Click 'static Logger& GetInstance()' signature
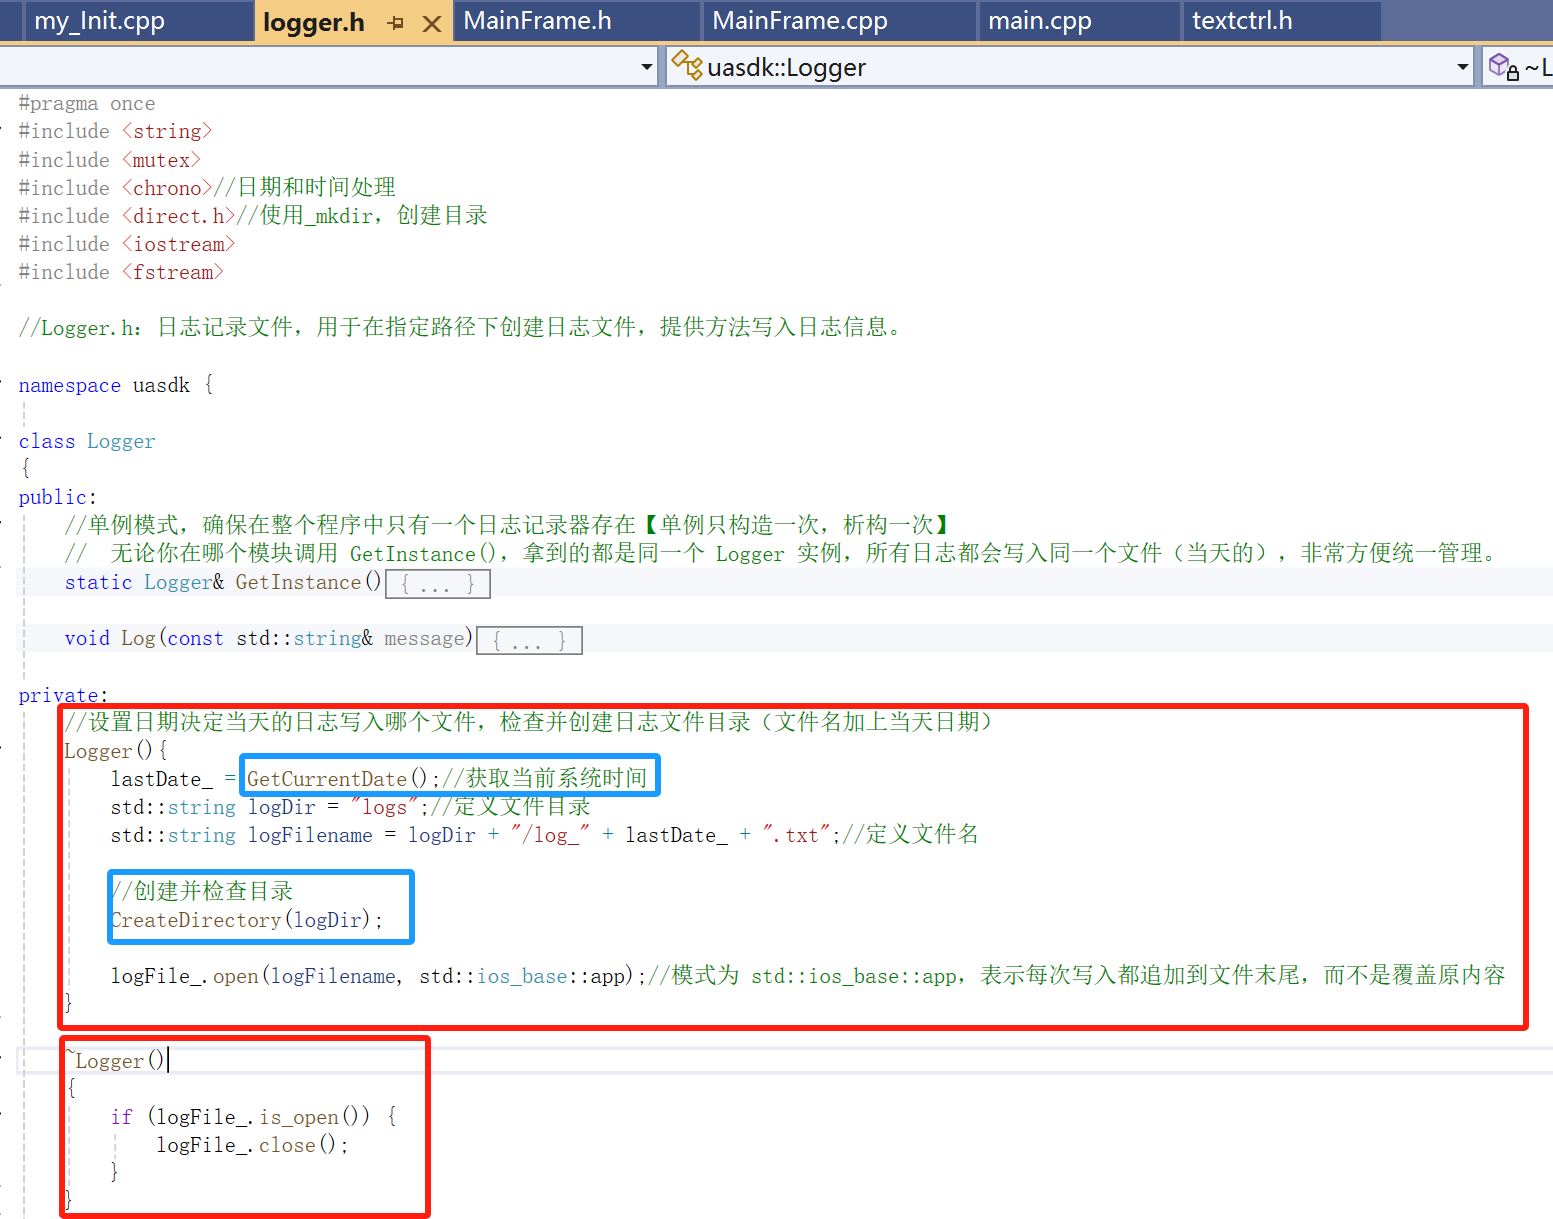Screen dimensions: 1553x1219 (223, 582)
